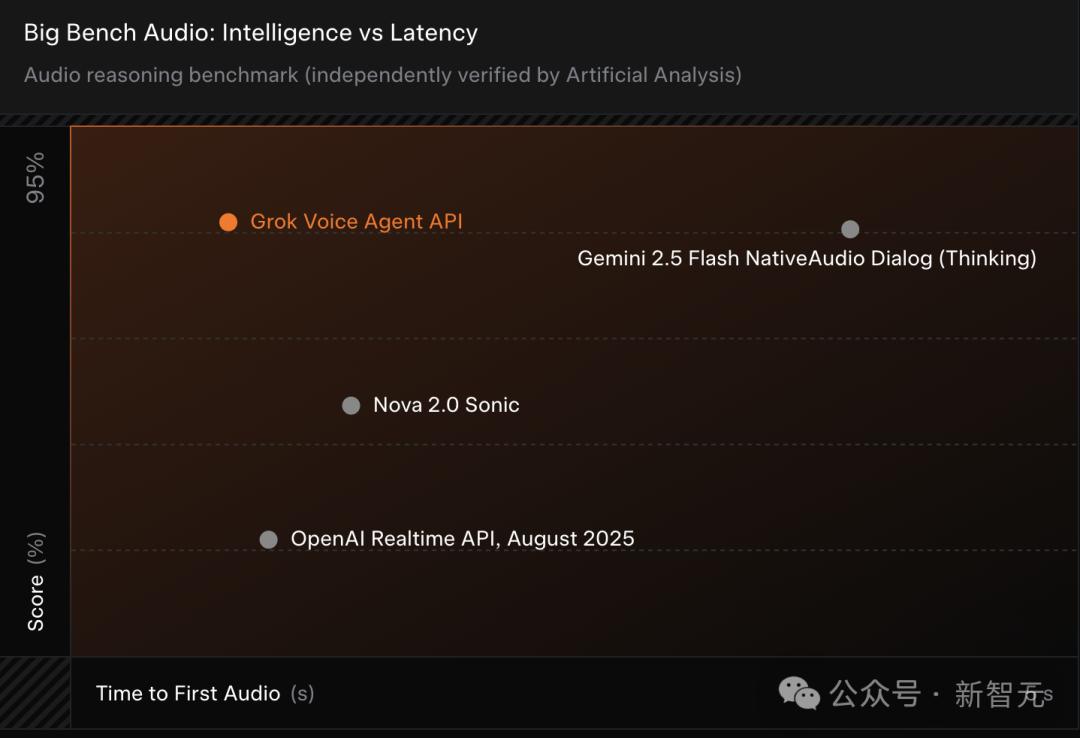Click the 95% y-axis tick label

pos(35,178)
